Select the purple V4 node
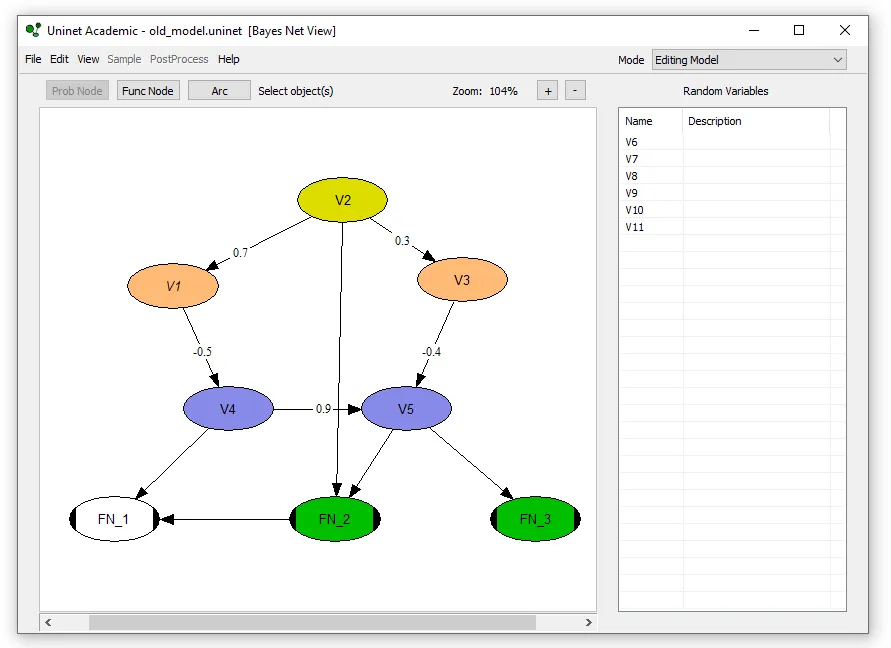The width and height of the screenshot is (891, 648). [x=228, y=409]
